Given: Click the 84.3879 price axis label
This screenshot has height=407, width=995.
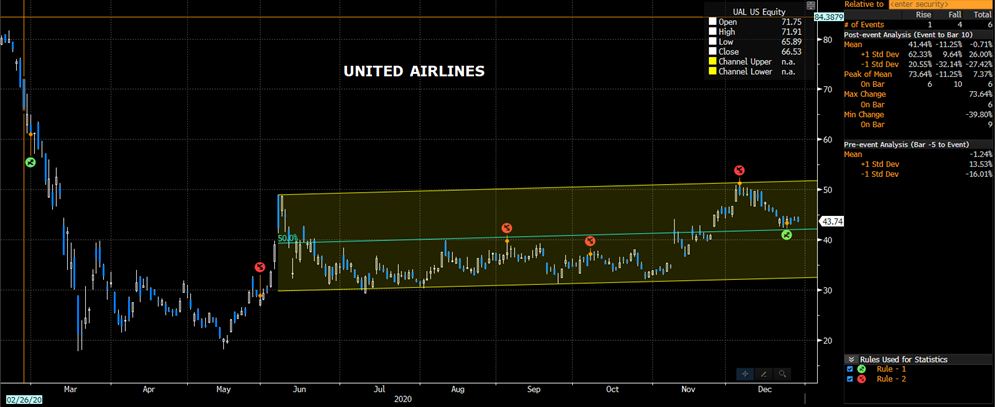Looking at the screenshot, I should (x=828, y=17).
